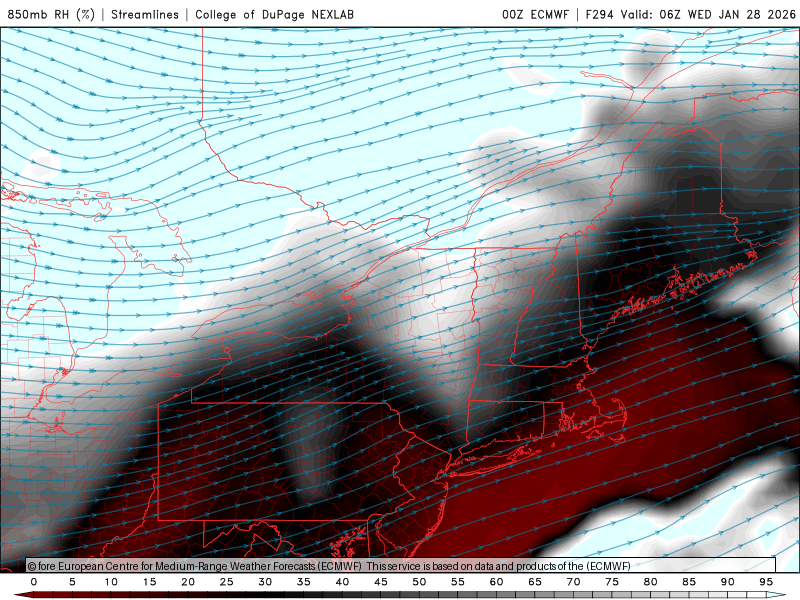Viewport: 800px width, 600px height.
Task: Click the '45' label on the color scale
Action: coord(381,582)
